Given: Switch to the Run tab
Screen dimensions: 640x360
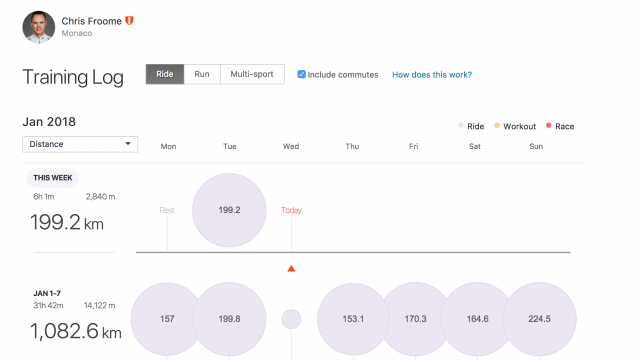Looking at the screenshot, I should pos(202,74).
